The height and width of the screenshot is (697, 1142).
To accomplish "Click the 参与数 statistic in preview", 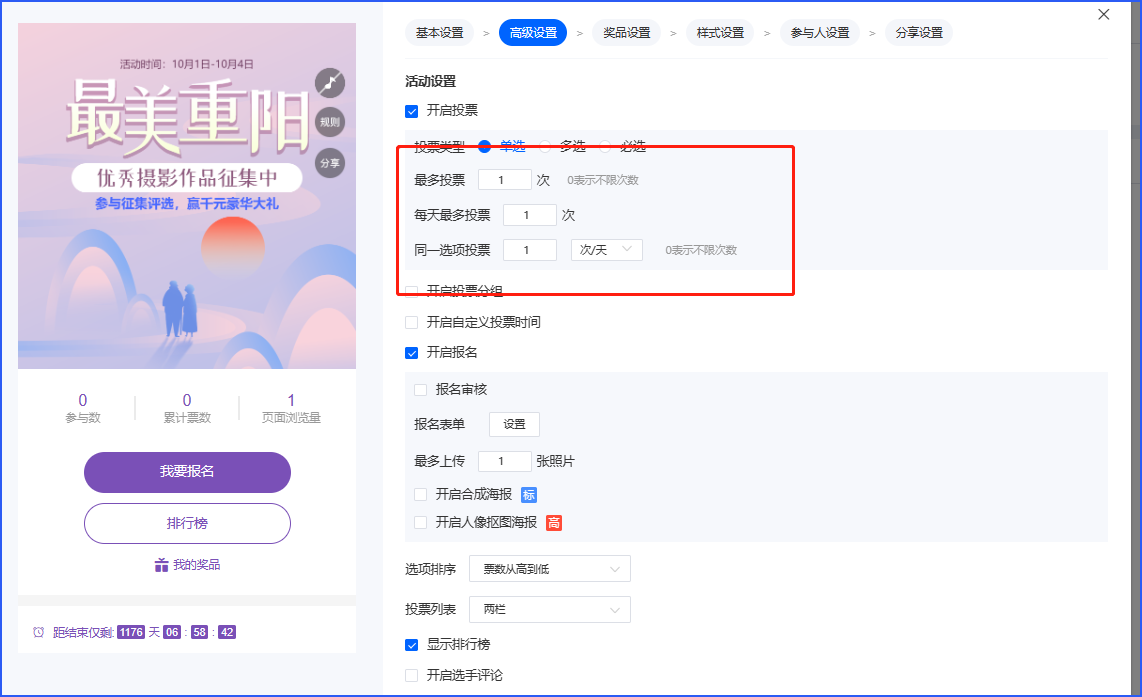I will [83, 409].
